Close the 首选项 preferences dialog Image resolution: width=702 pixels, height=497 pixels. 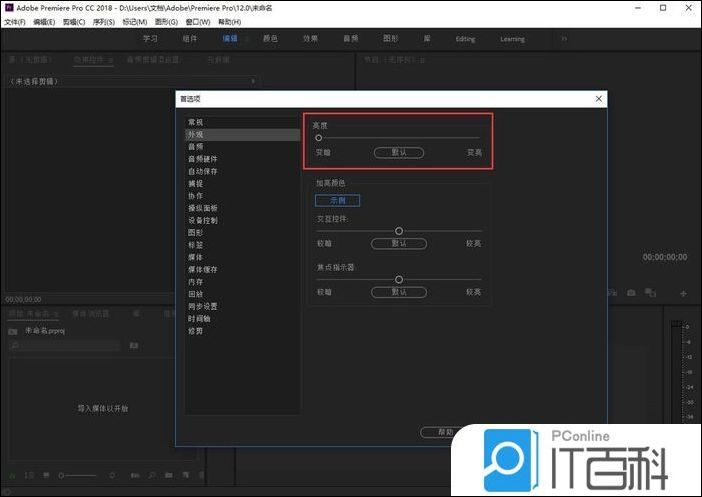599,99
